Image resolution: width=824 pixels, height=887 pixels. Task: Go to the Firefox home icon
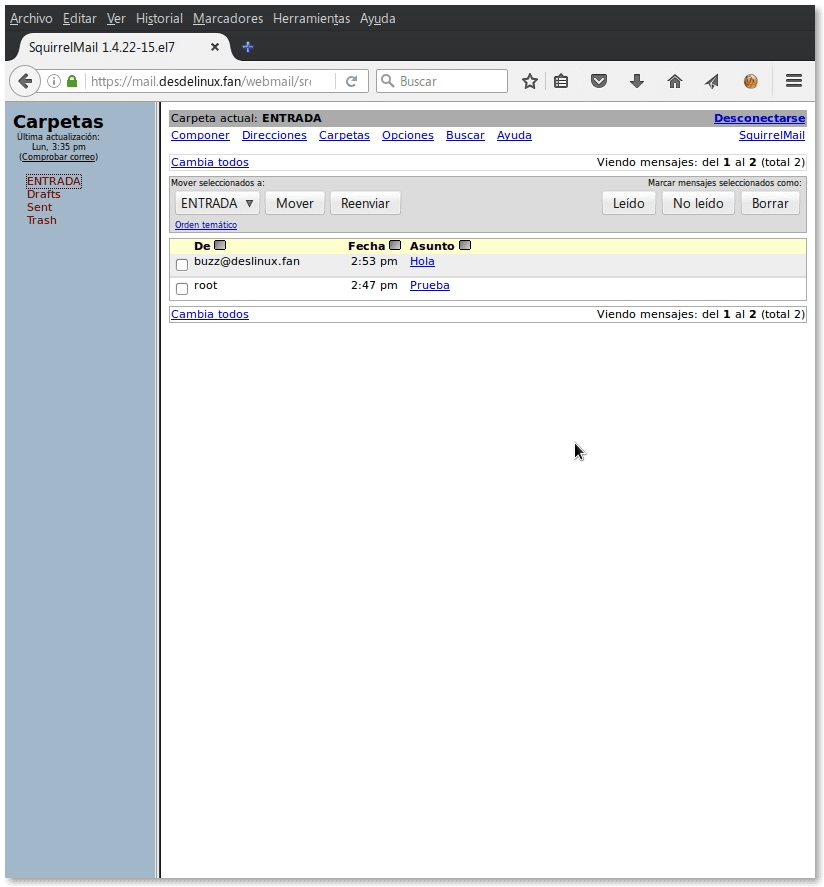point(675,81)
